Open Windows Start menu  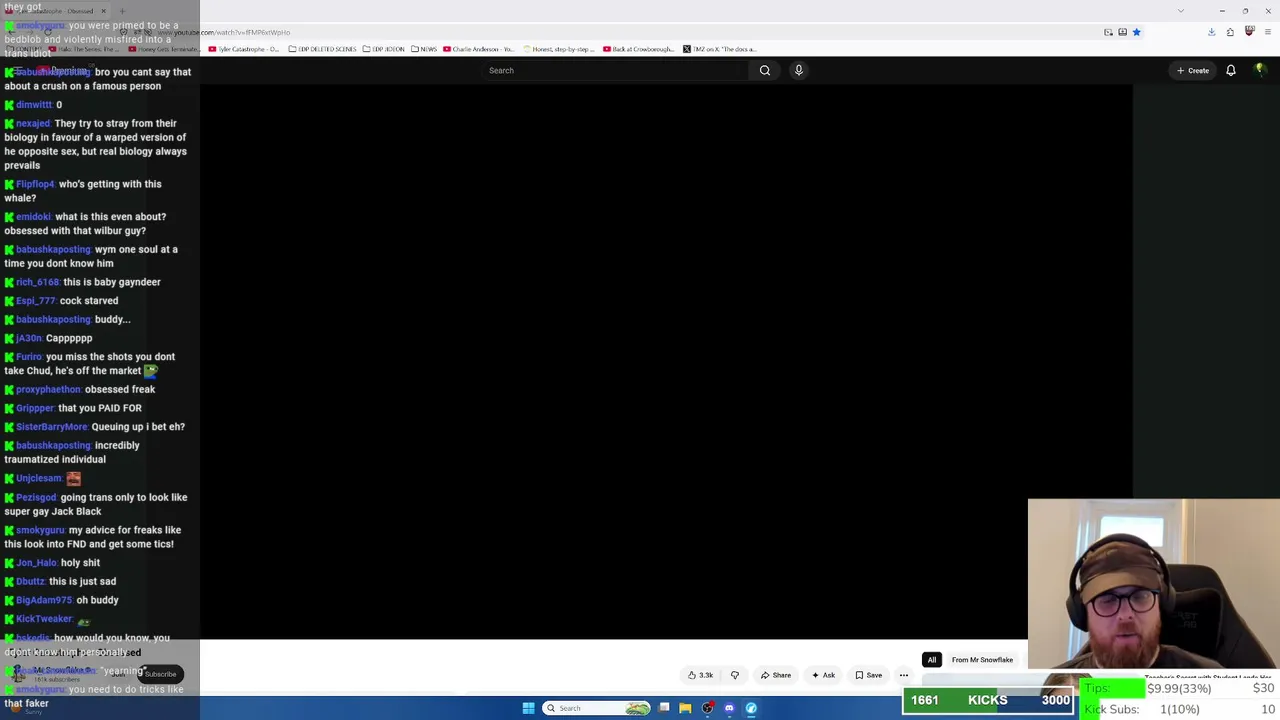(x=528, y=708)
